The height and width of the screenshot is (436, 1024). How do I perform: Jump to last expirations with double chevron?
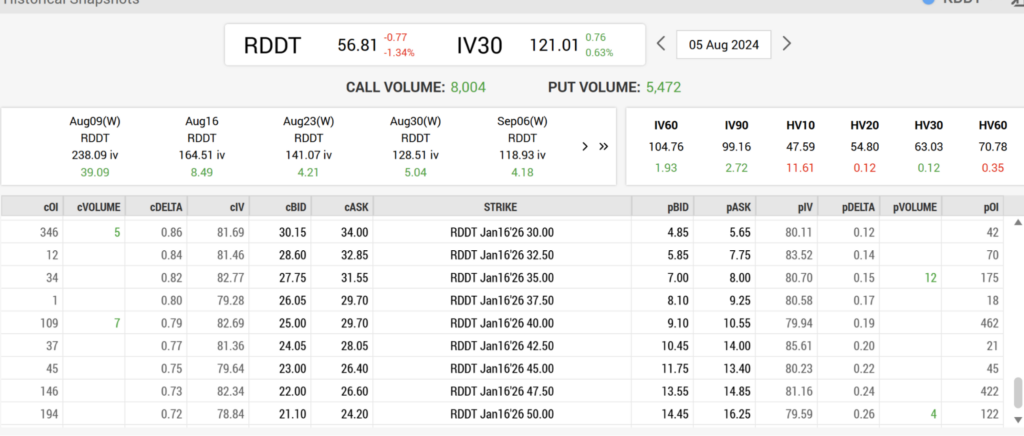[x=603, y=146]
